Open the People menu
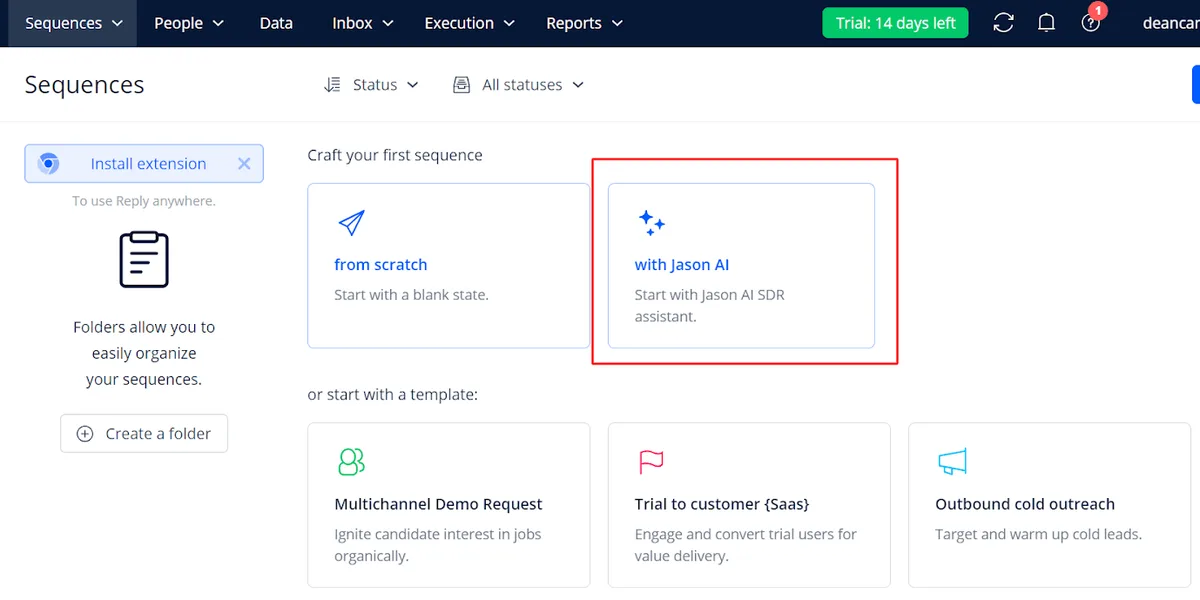Viewport: 1200px width, 600px height. pos(189,23)
